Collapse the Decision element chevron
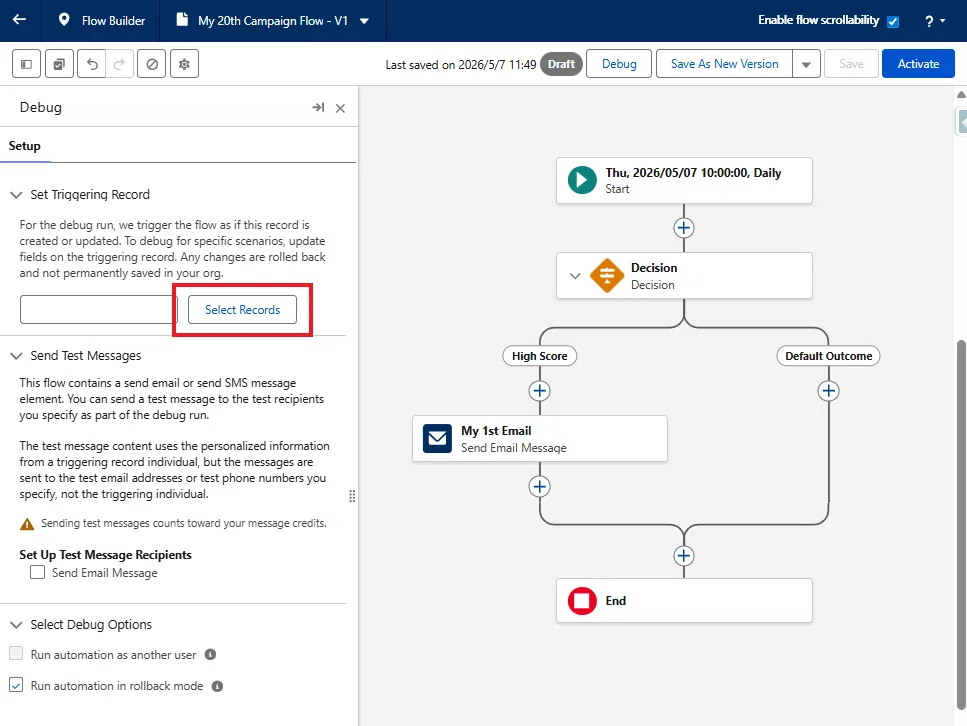Image resolution: width=967 pixels, height=726 pixels. (575, 276)
